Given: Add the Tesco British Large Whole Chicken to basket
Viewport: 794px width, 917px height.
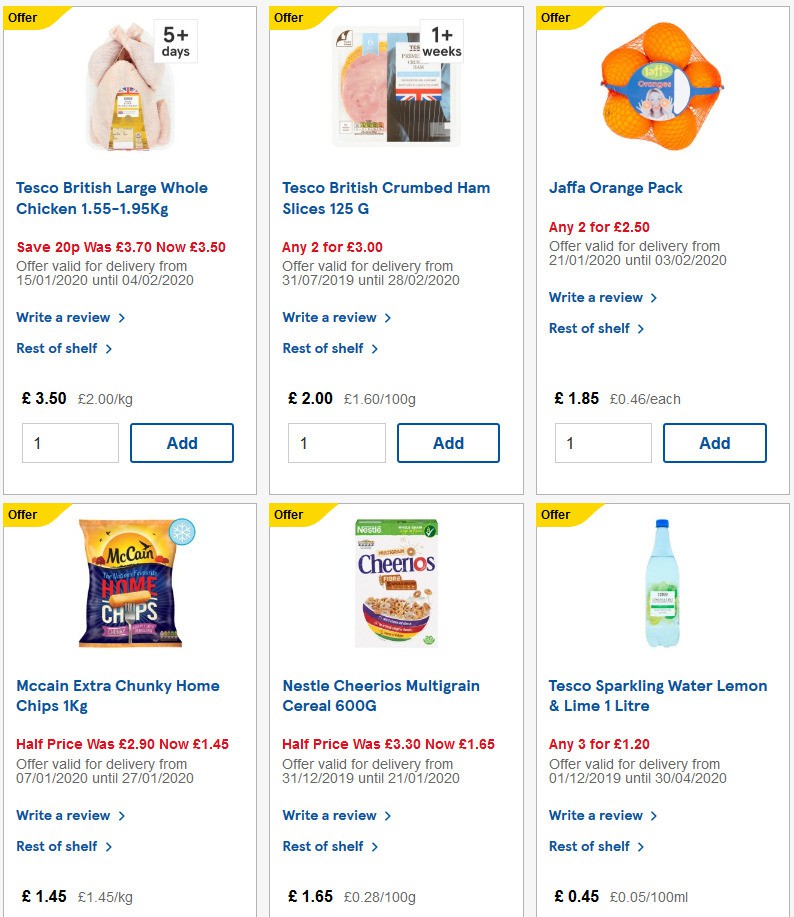Looking at the screenshot, I should (x=182, y=442).
